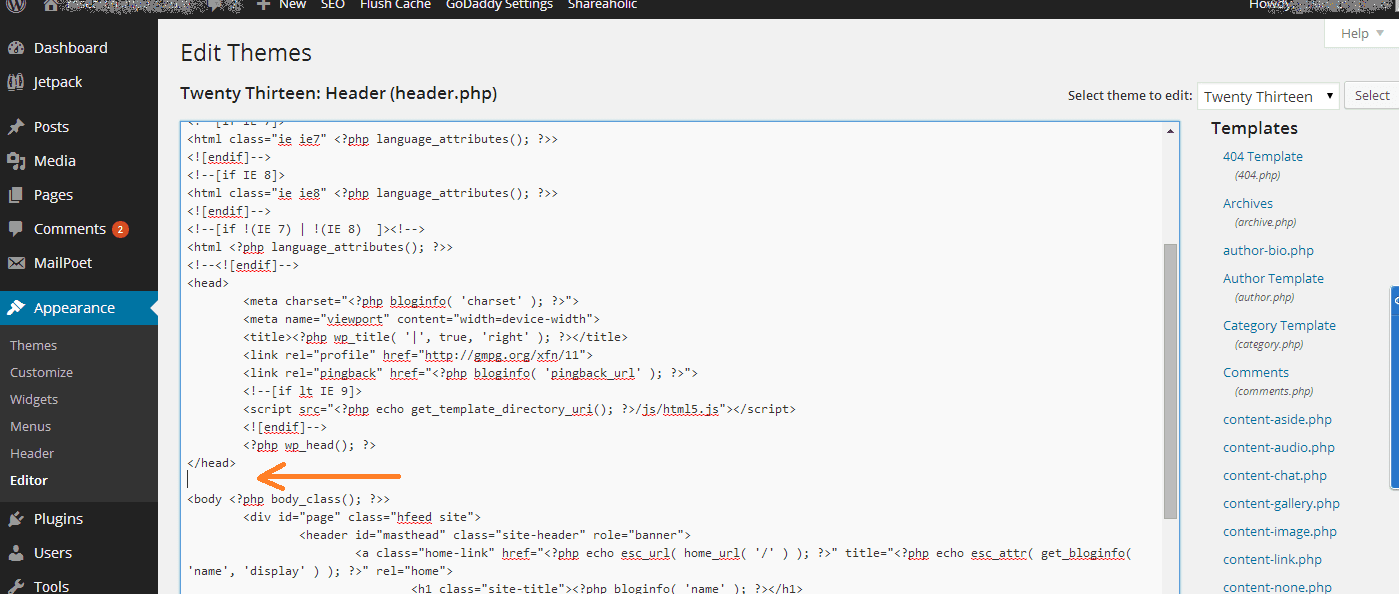Open the Widgets submenu item

pos(34,399)
